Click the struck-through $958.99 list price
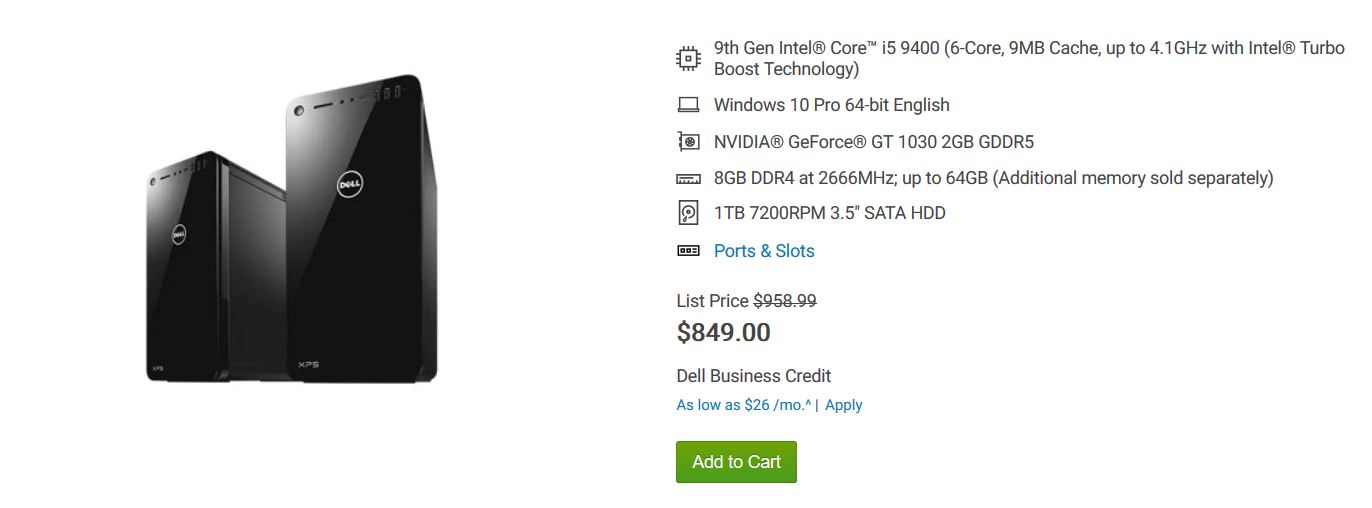This screenshot has height=508, width=1372. point(785,301)
